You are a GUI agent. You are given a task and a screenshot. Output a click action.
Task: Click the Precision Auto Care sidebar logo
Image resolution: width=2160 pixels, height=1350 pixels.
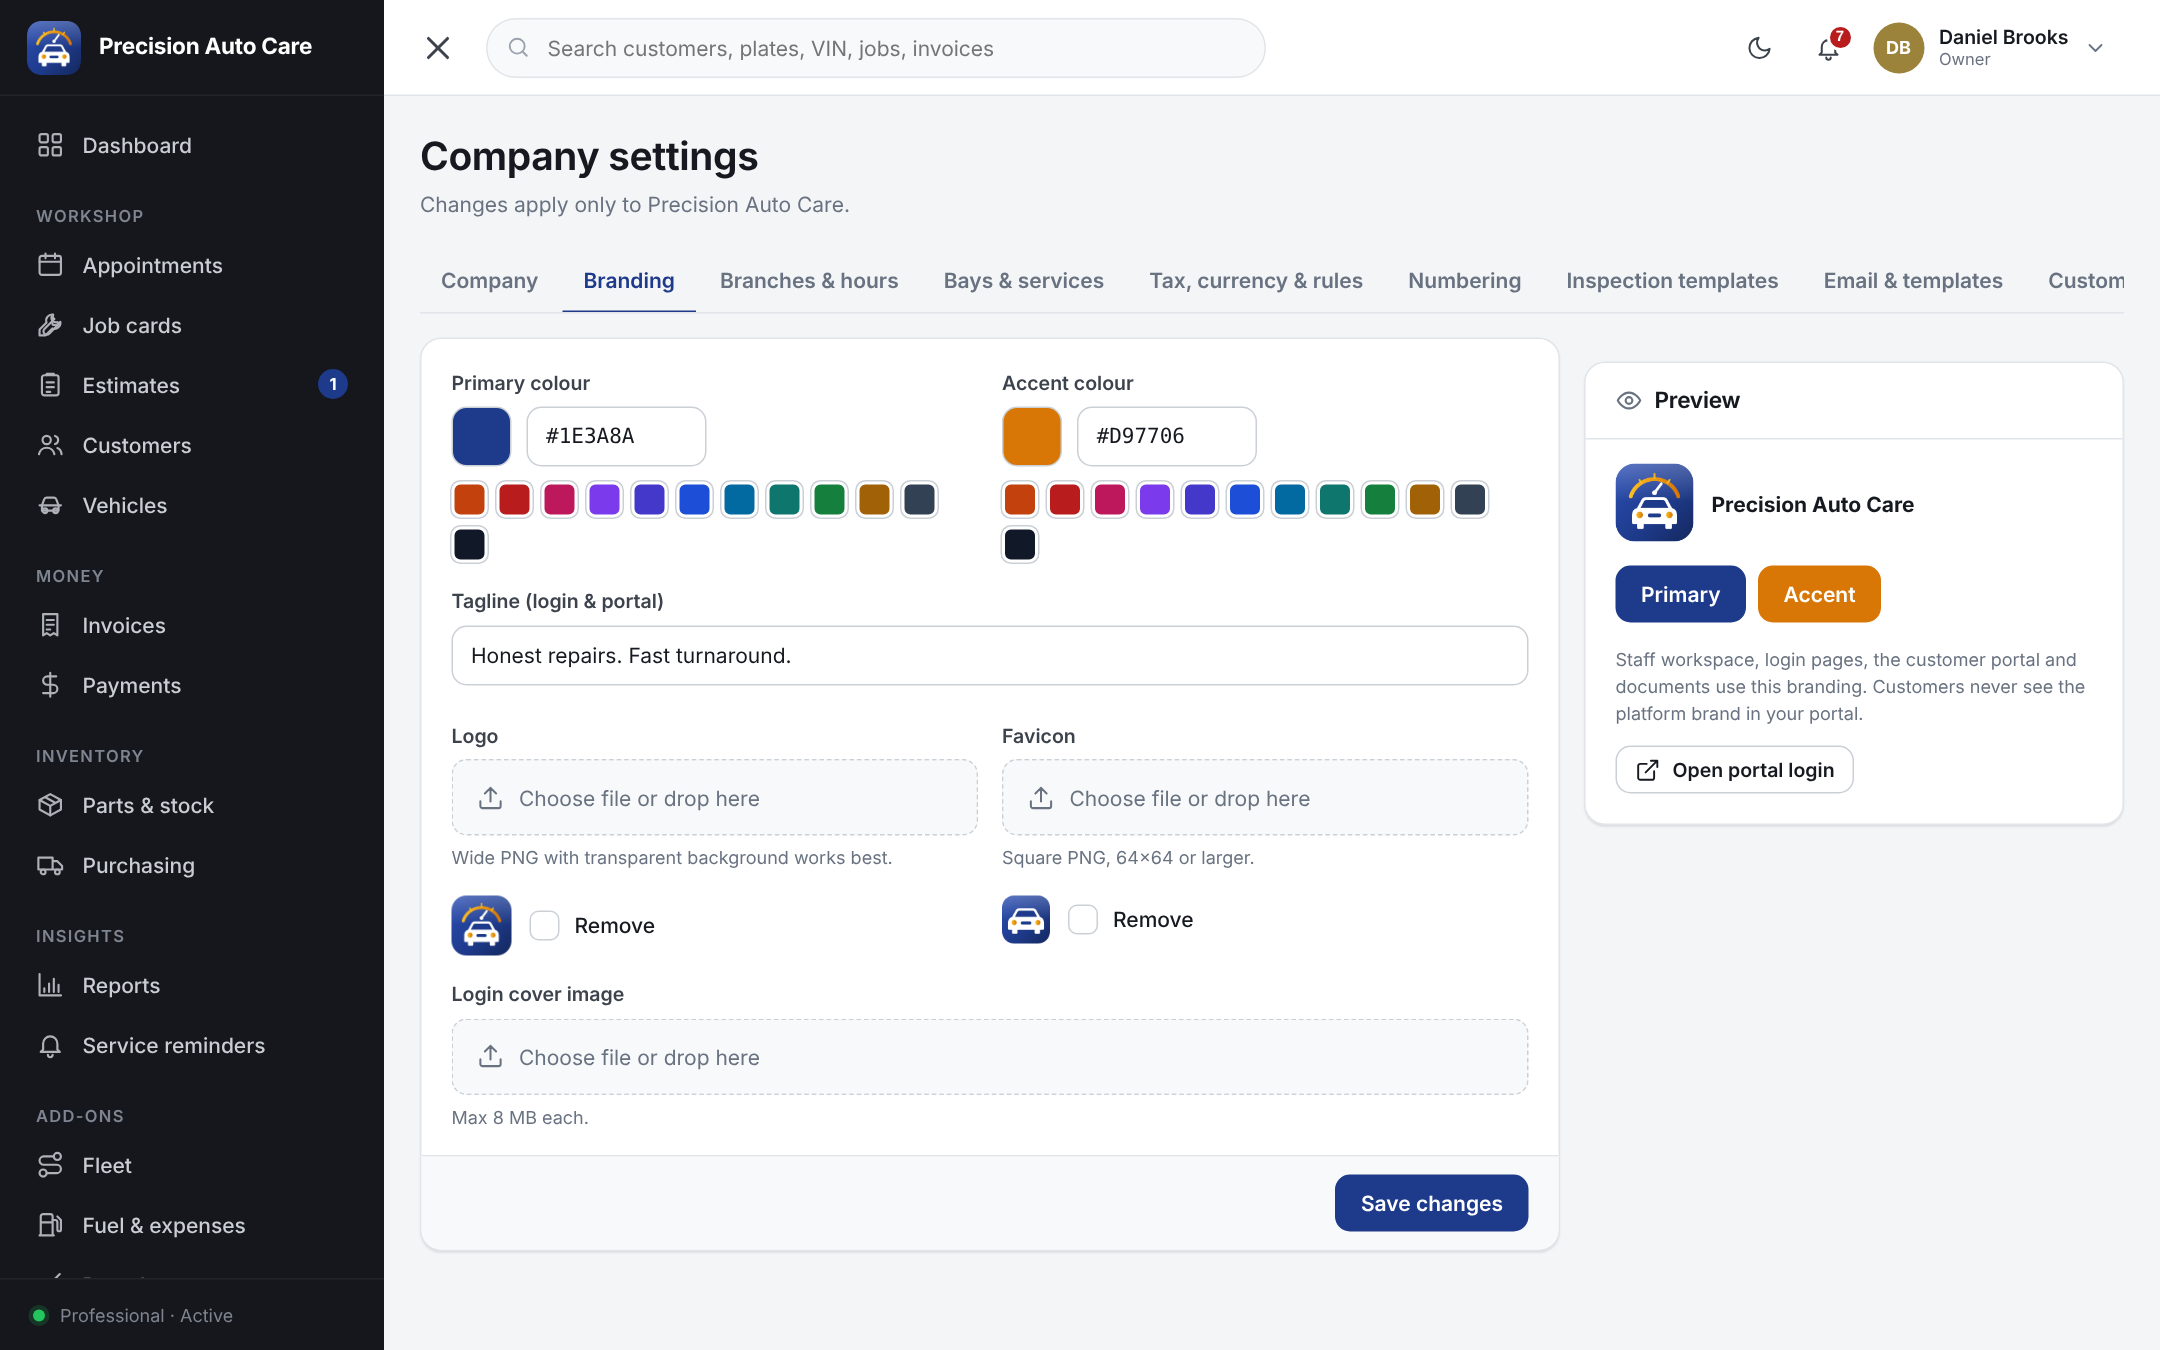click(x=54, y=47)
